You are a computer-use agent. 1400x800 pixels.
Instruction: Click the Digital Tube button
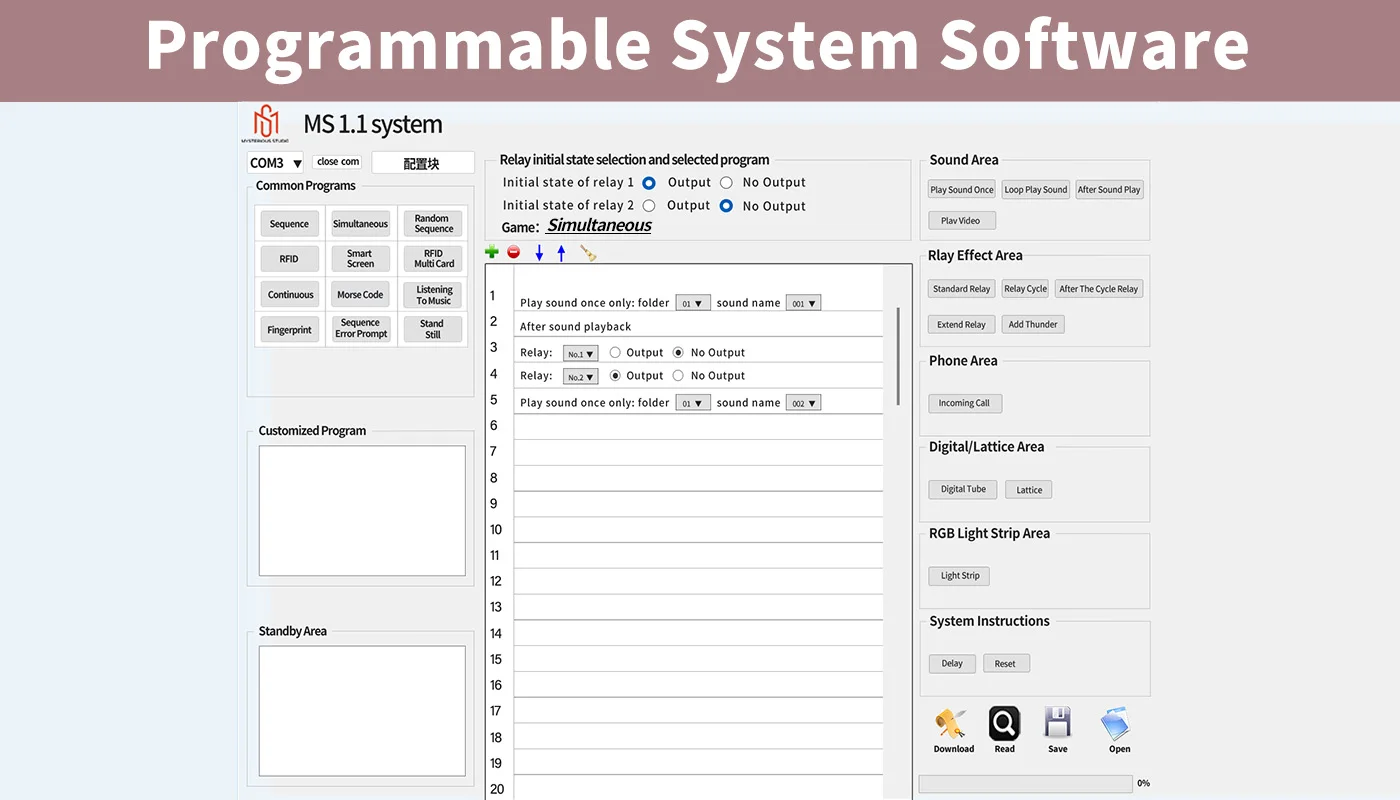(x=963, y=490)
